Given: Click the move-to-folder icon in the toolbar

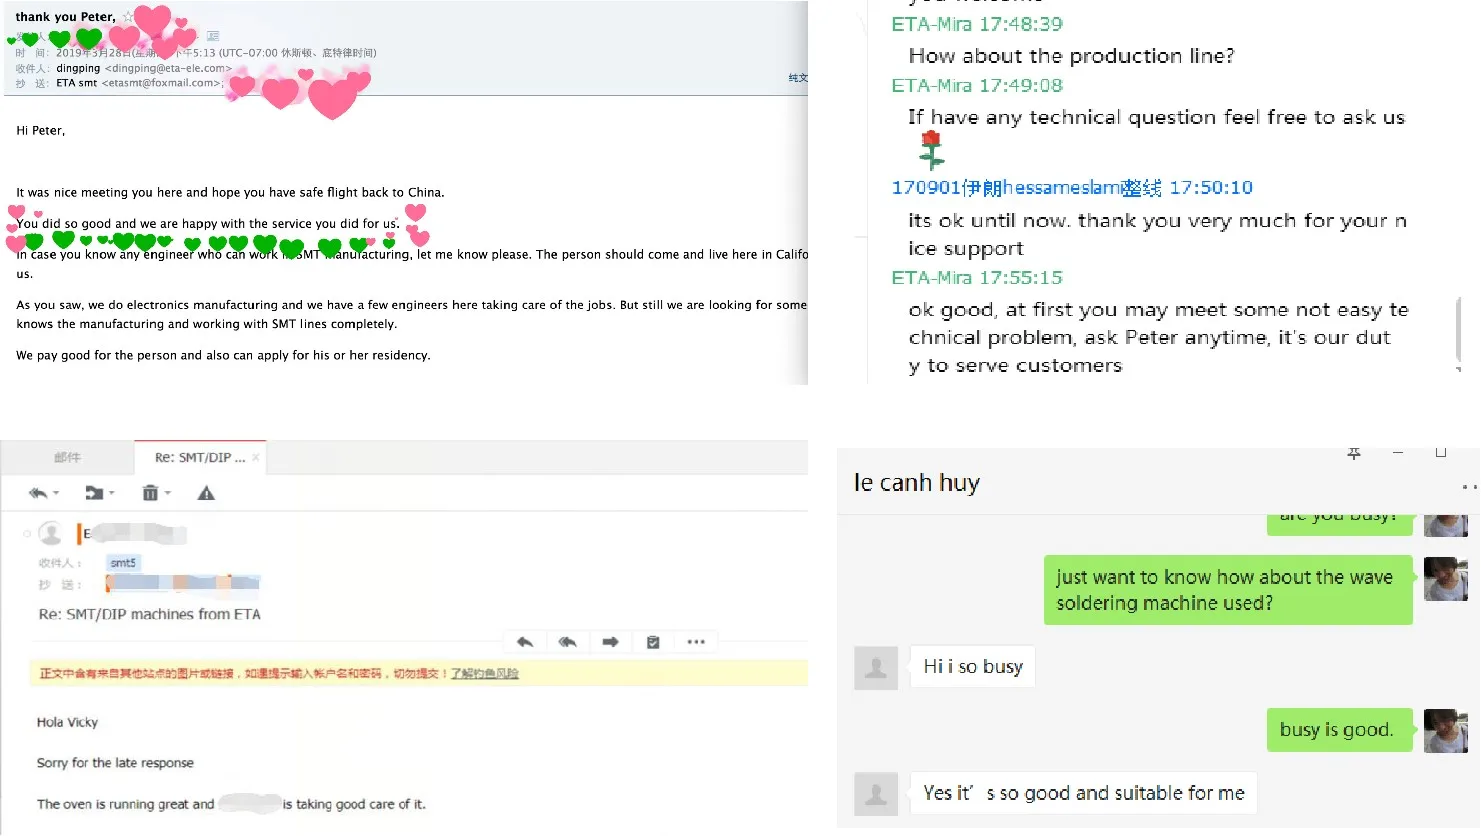Looking at the screenshot, I should click(94, 493).
